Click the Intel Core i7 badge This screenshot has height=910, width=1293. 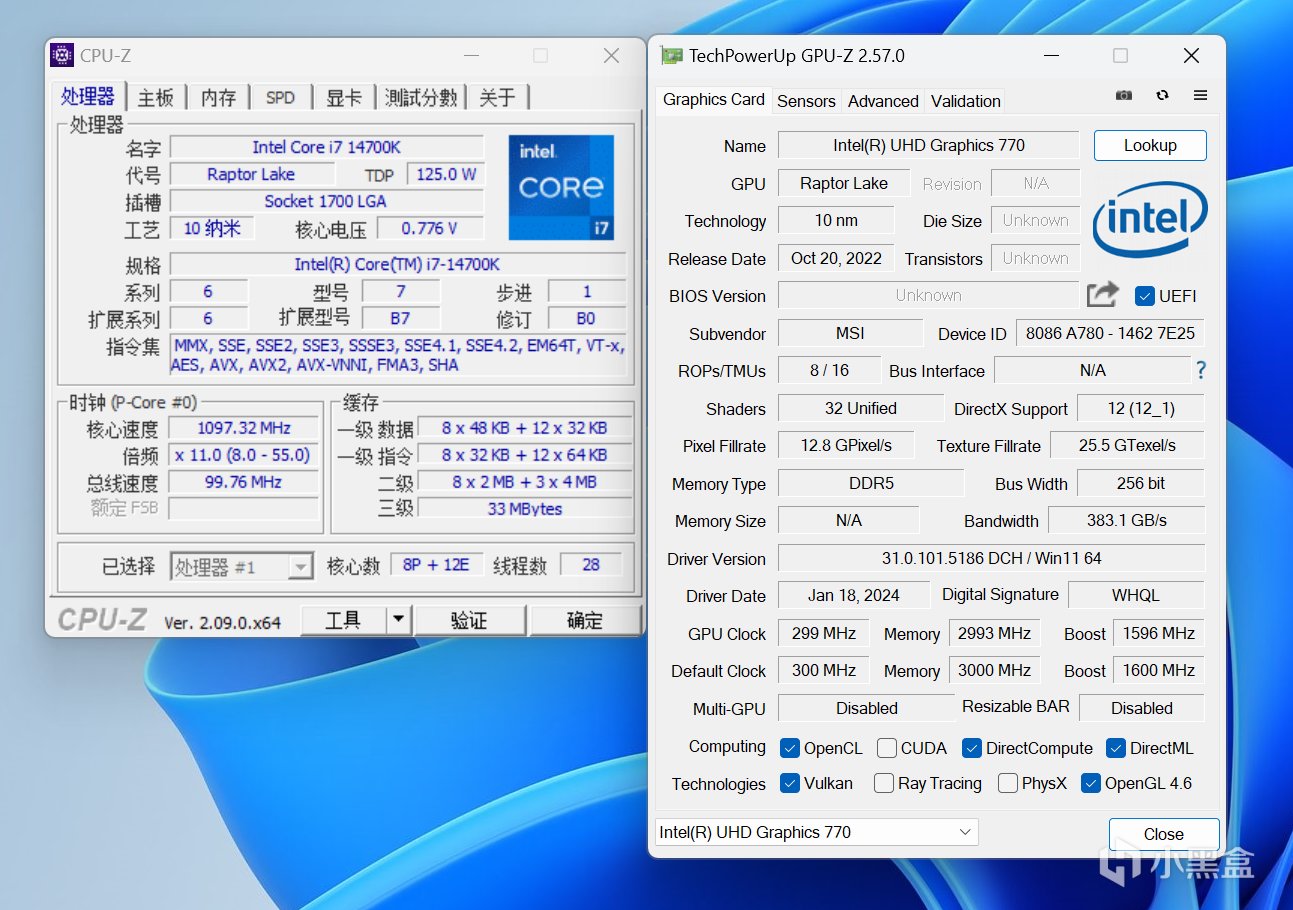(x=560, y=187)
